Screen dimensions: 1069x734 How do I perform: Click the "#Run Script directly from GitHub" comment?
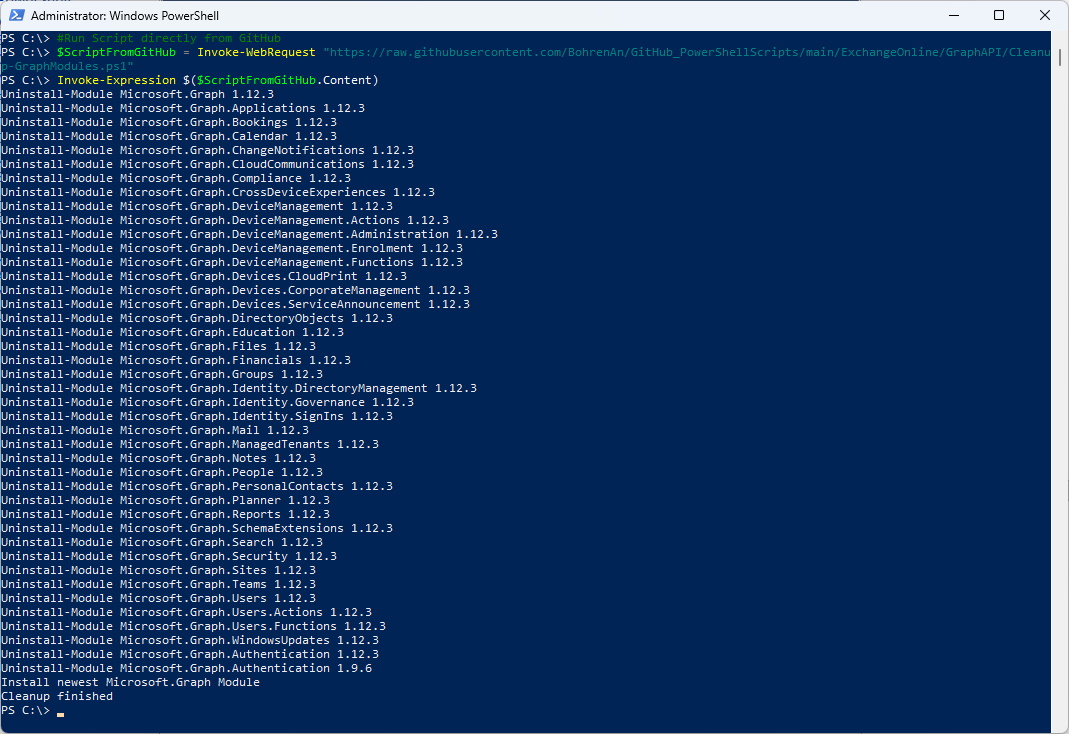(x=168, y=38)
